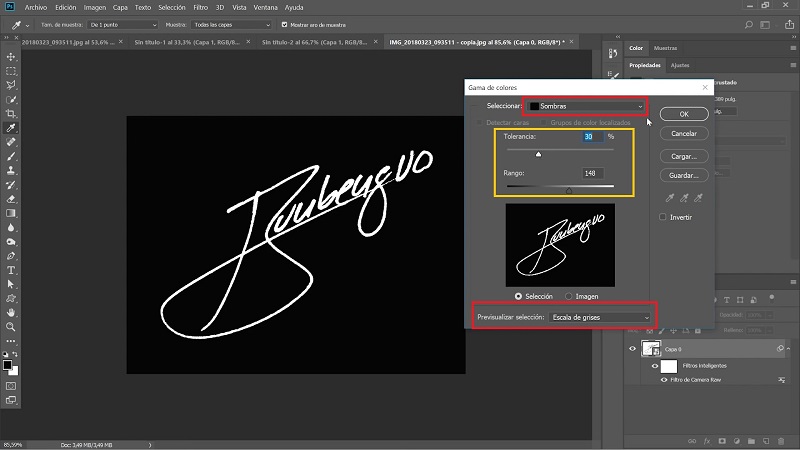Open Muestra Todas las capas dropdown
This screenshot has width=800, height=450.
coord(231,24)
